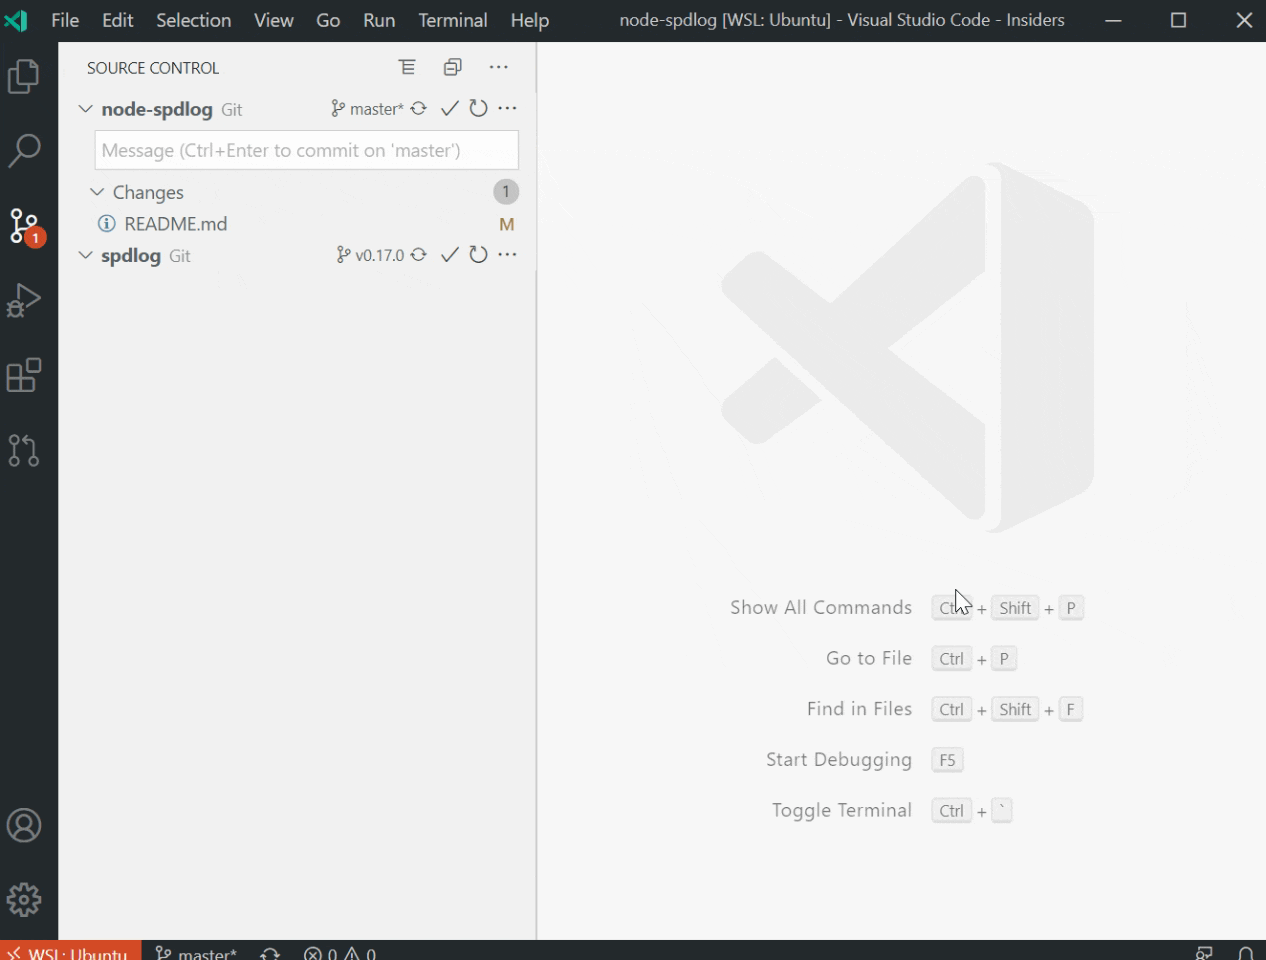Collapse the node-spdlog repository
Viewport: 1266px width, 960px height.
coord(85,108)
